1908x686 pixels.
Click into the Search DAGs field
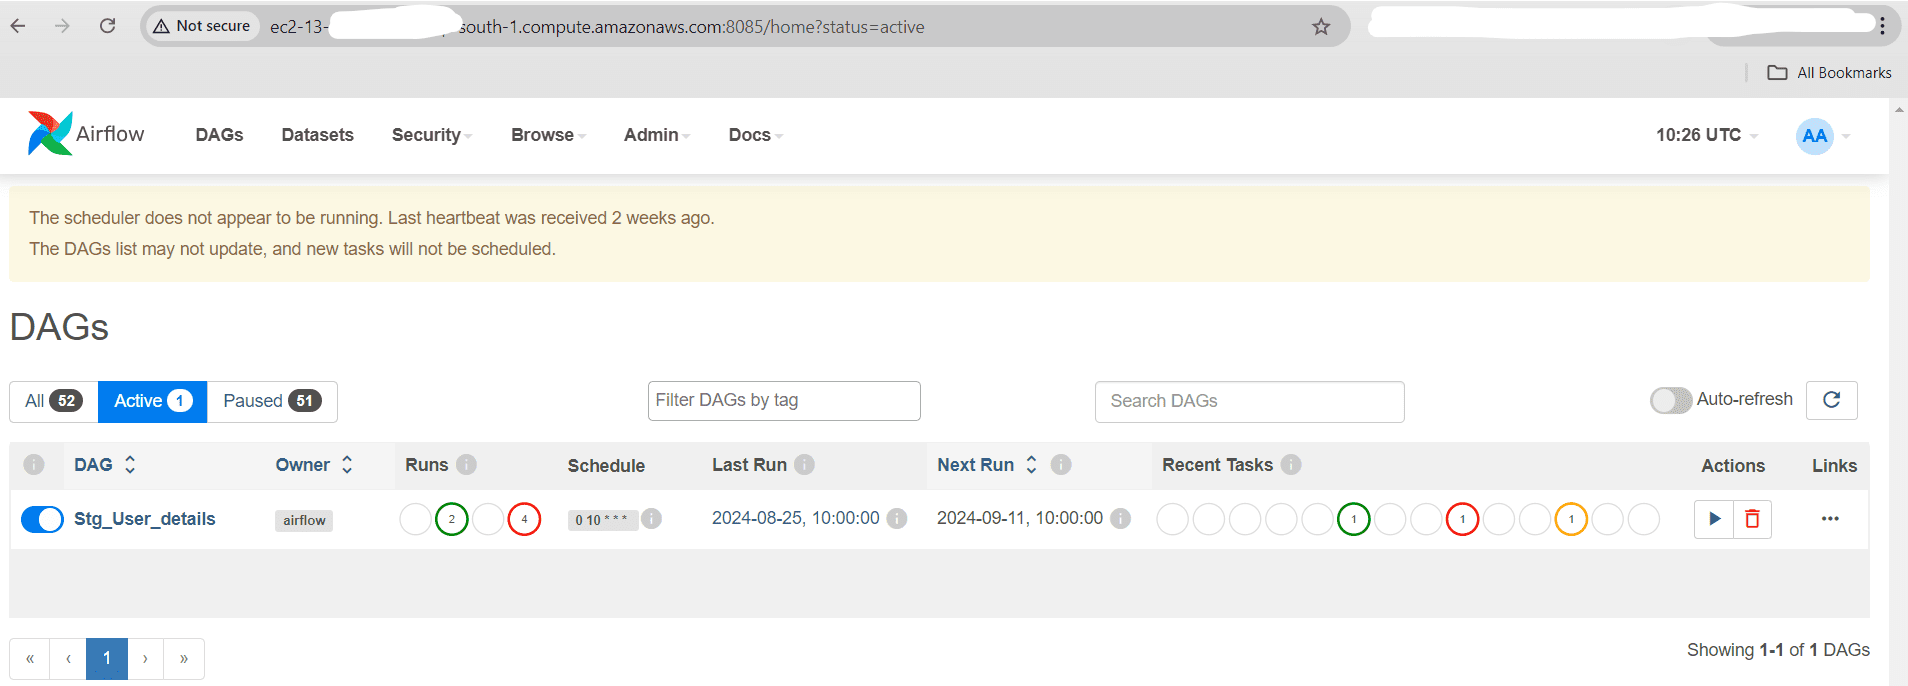1249,401
